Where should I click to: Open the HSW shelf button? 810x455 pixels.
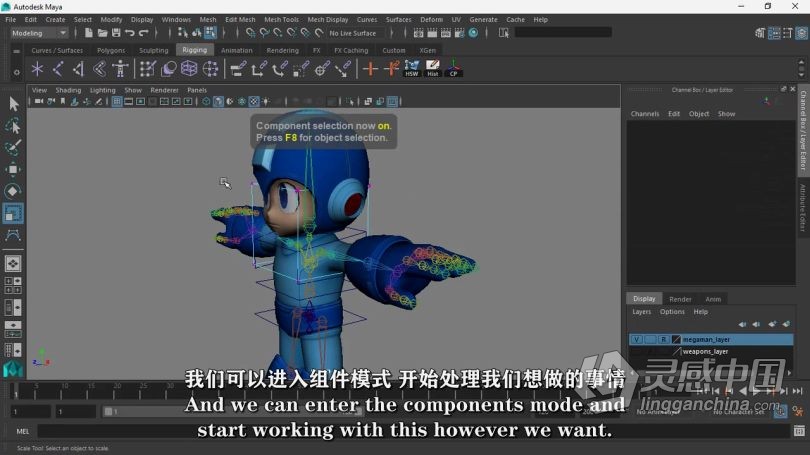coord(412,69)
